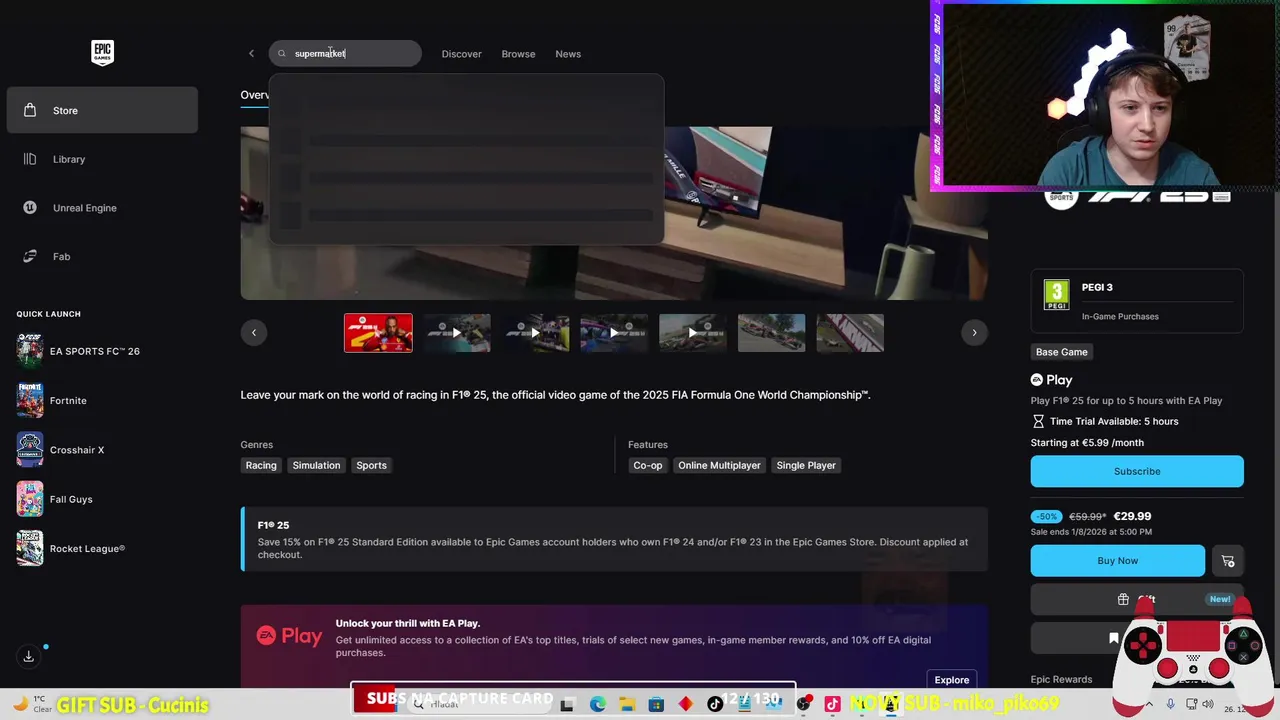The image size is (1280, 720).
Task: Click the PEGI 3 rating icon
Action: (1056, 295)
